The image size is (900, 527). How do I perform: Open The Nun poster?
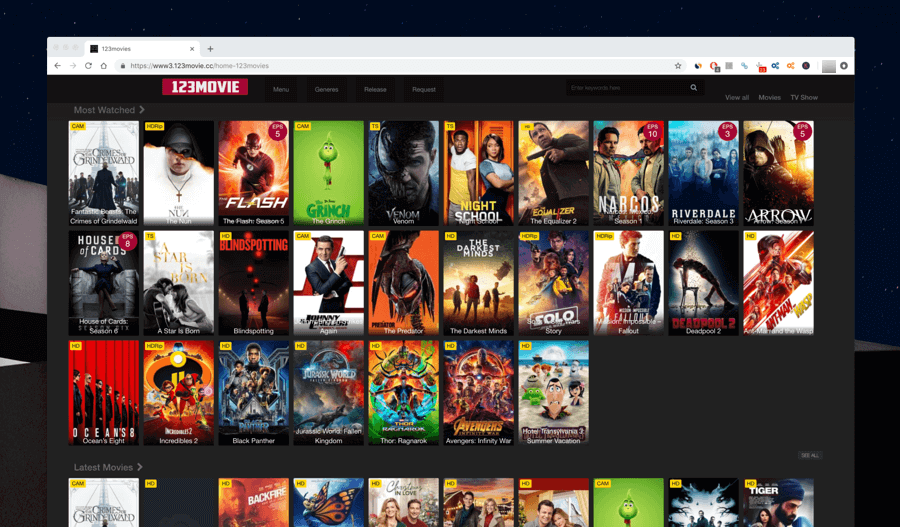(179, 173)
